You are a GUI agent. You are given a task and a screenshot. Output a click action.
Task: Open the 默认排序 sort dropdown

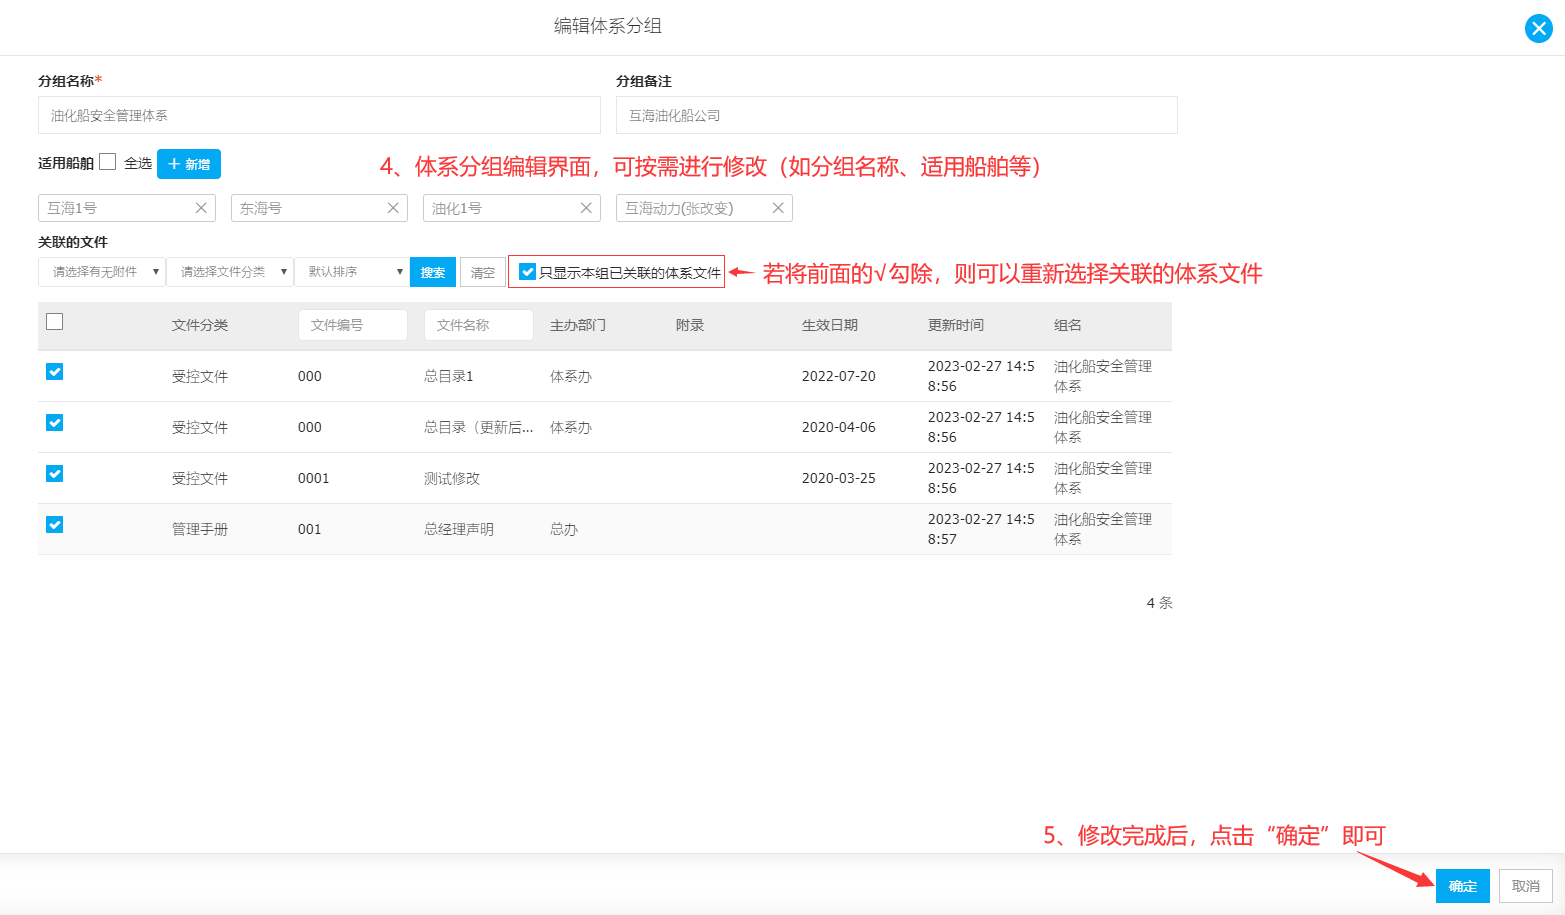[x=351, y=272]
